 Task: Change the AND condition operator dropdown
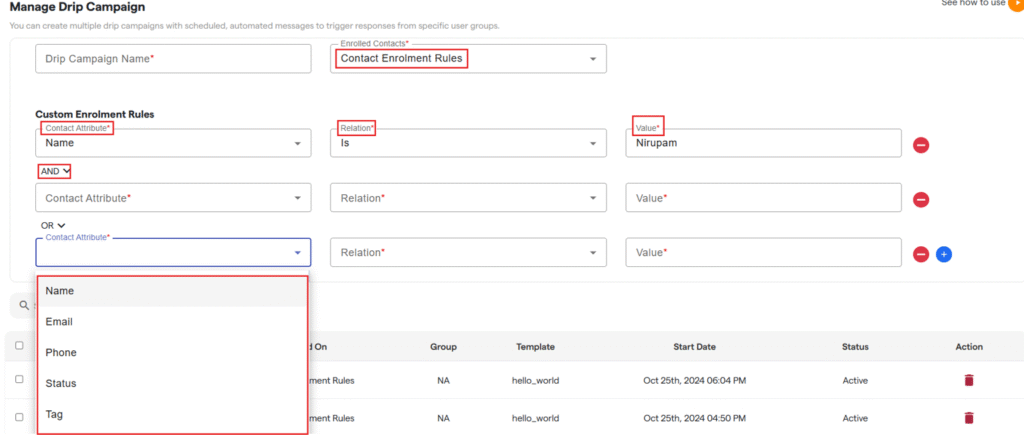click(x=55, y=171)
